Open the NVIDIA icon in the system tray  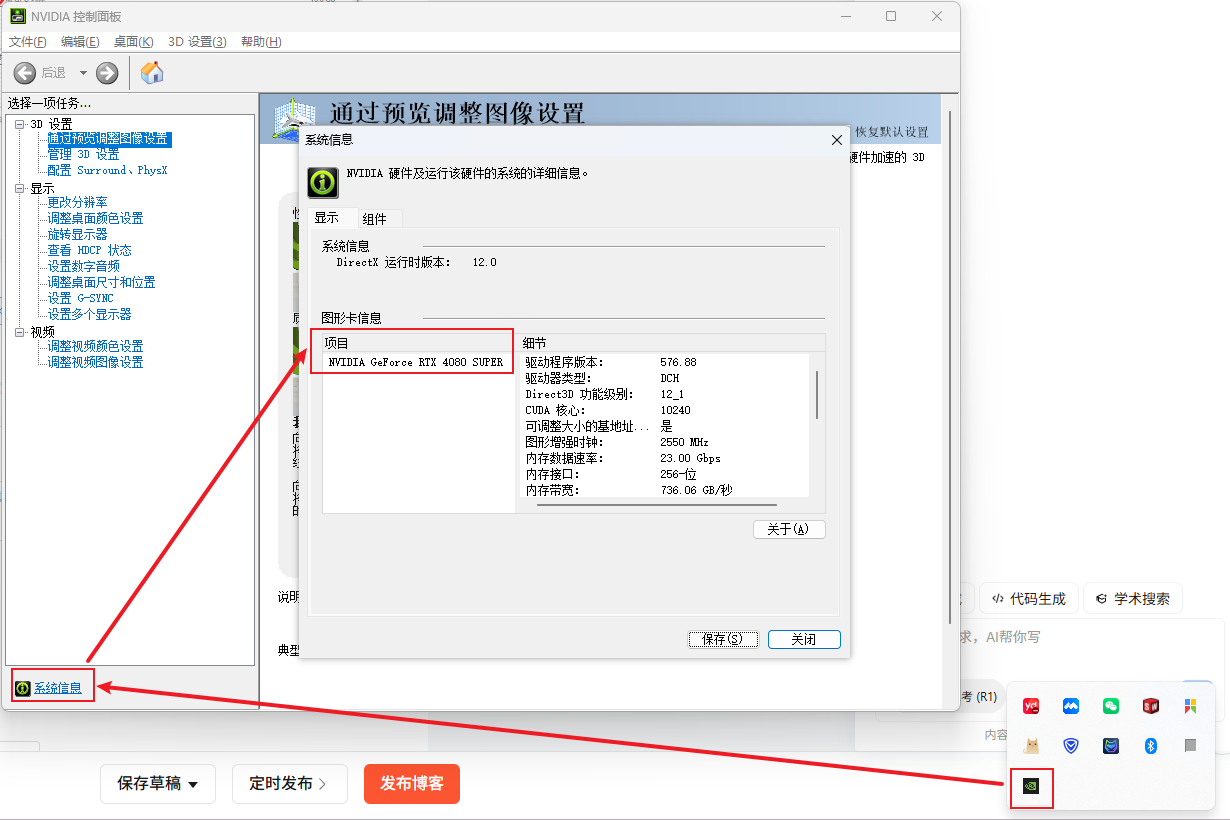coord(1031,786)
